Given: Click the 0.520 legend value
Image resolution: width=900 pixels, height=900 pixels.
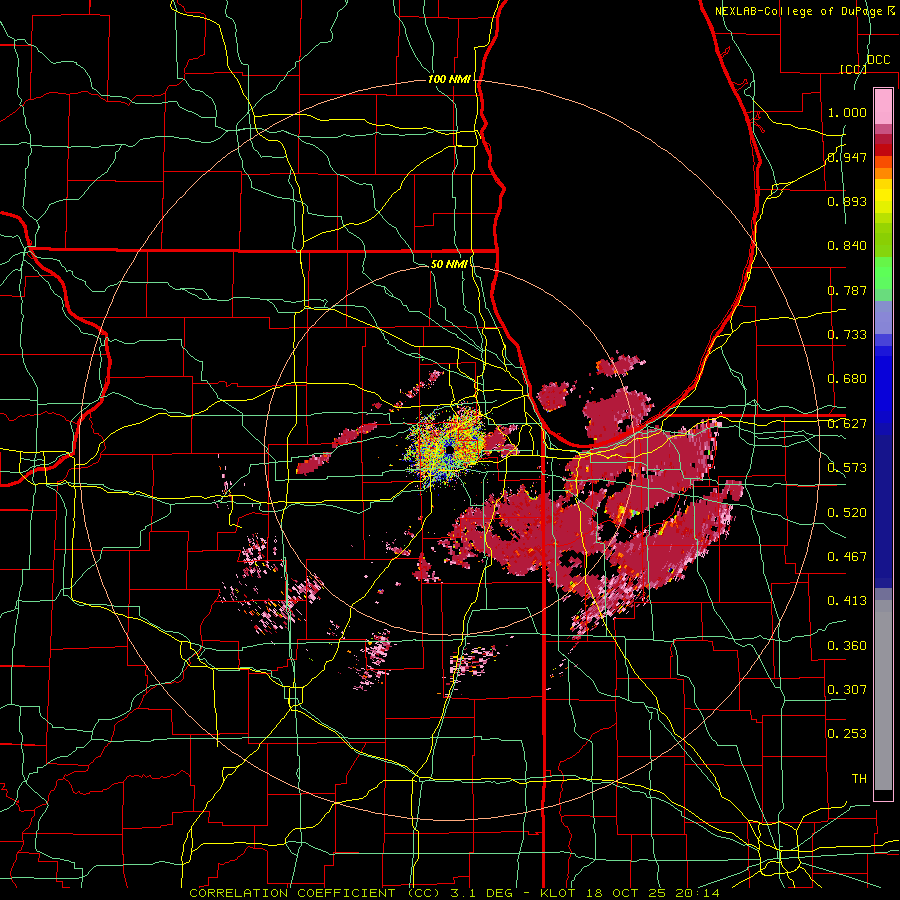Looking at the screenshot, I should [x=847, y=513].
